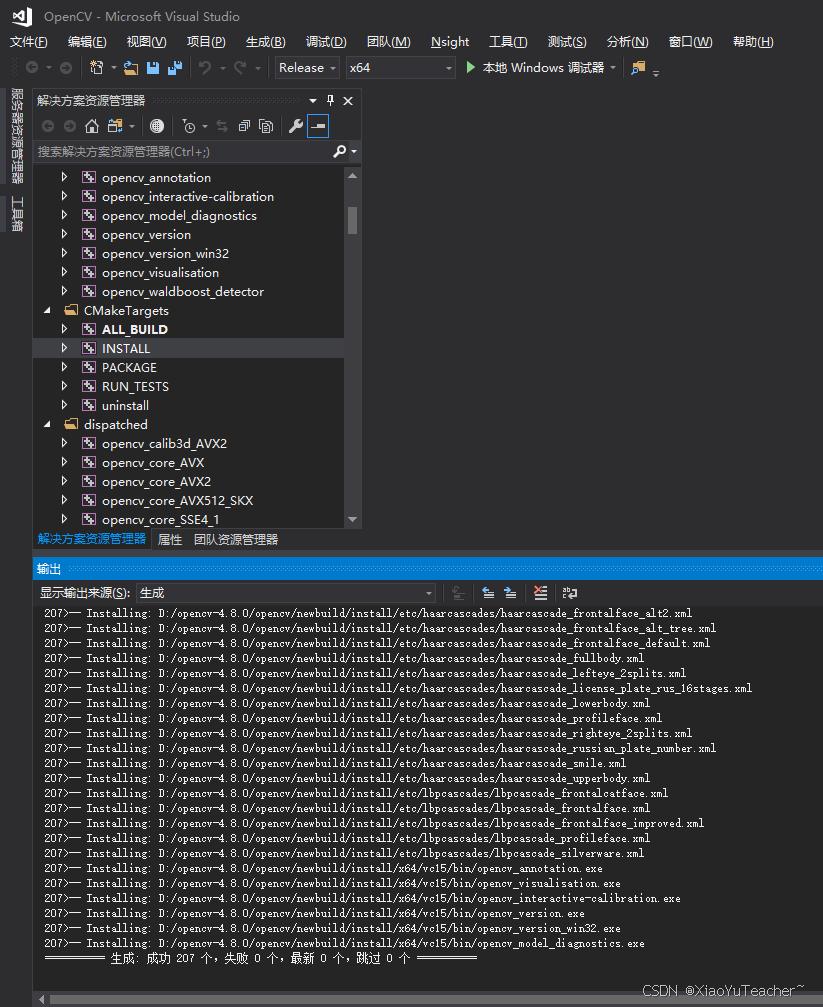Start debugging with the green play icon

(x=470, y=67)
